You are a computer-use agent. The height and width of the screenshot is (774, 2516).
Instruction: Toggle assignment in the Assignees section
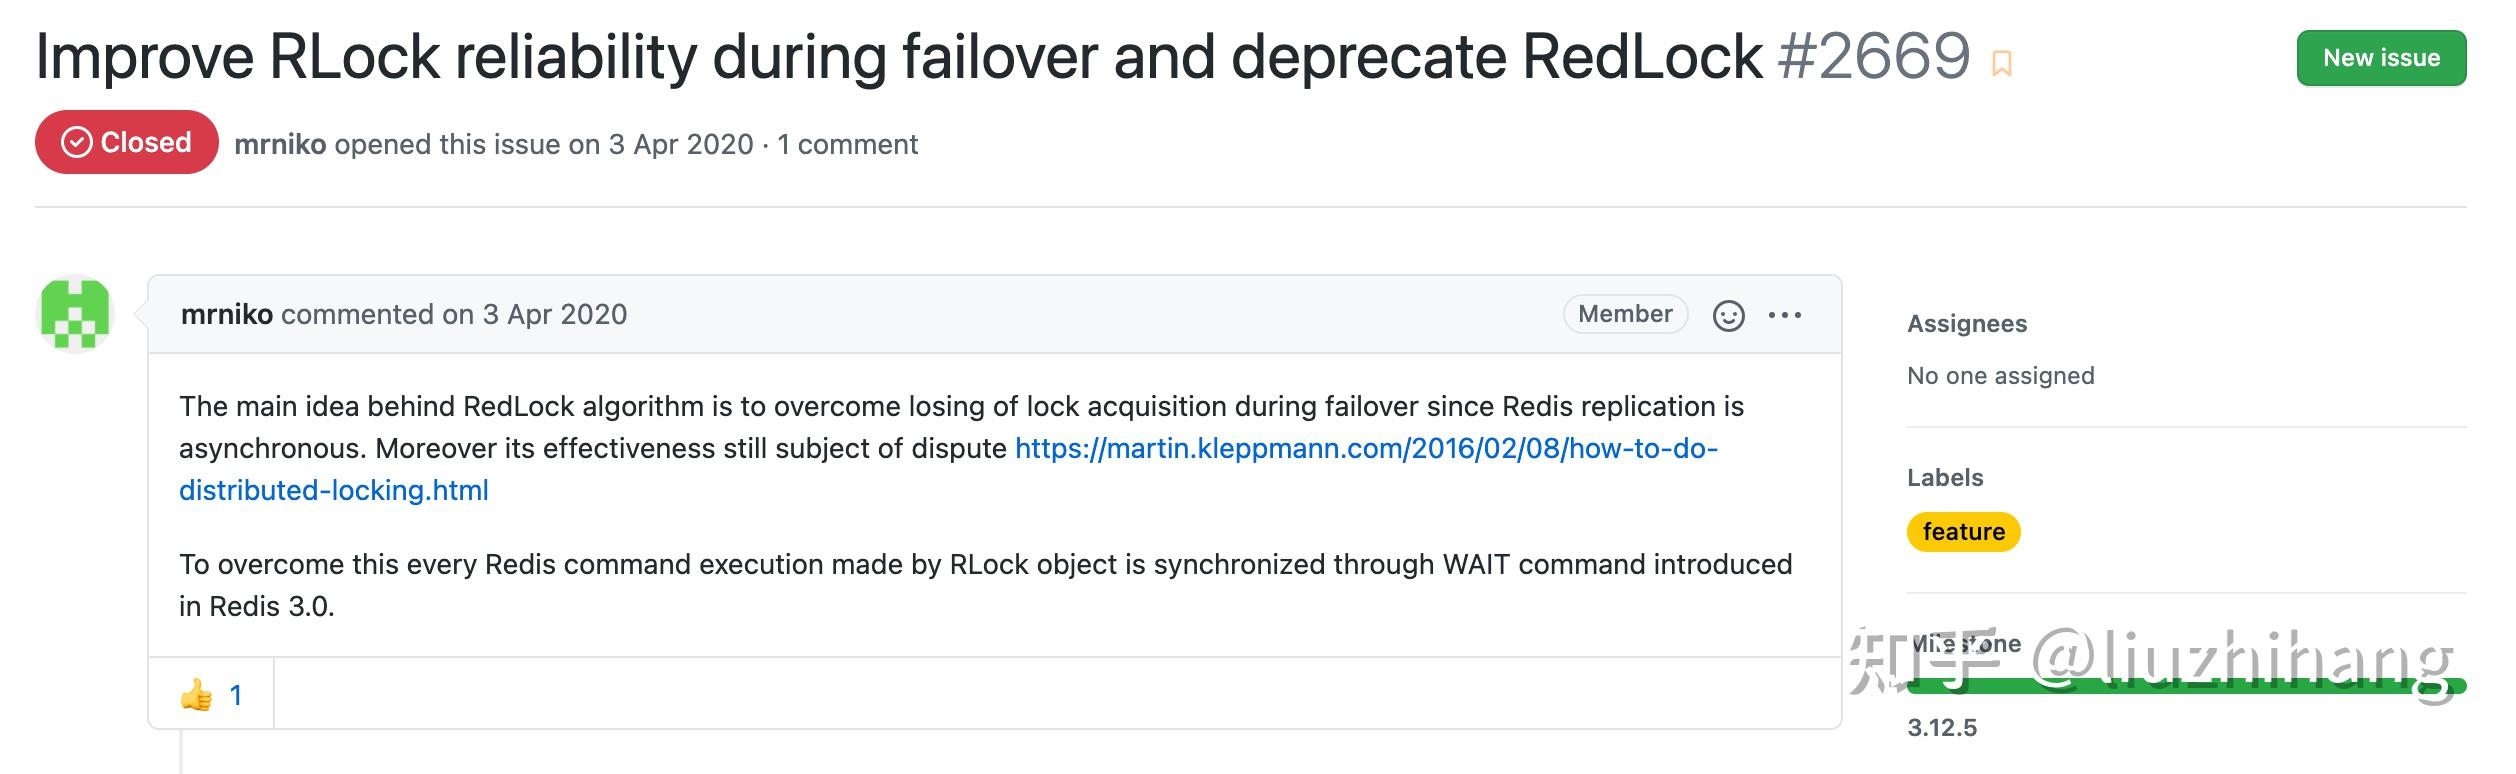pos(2001,375)
